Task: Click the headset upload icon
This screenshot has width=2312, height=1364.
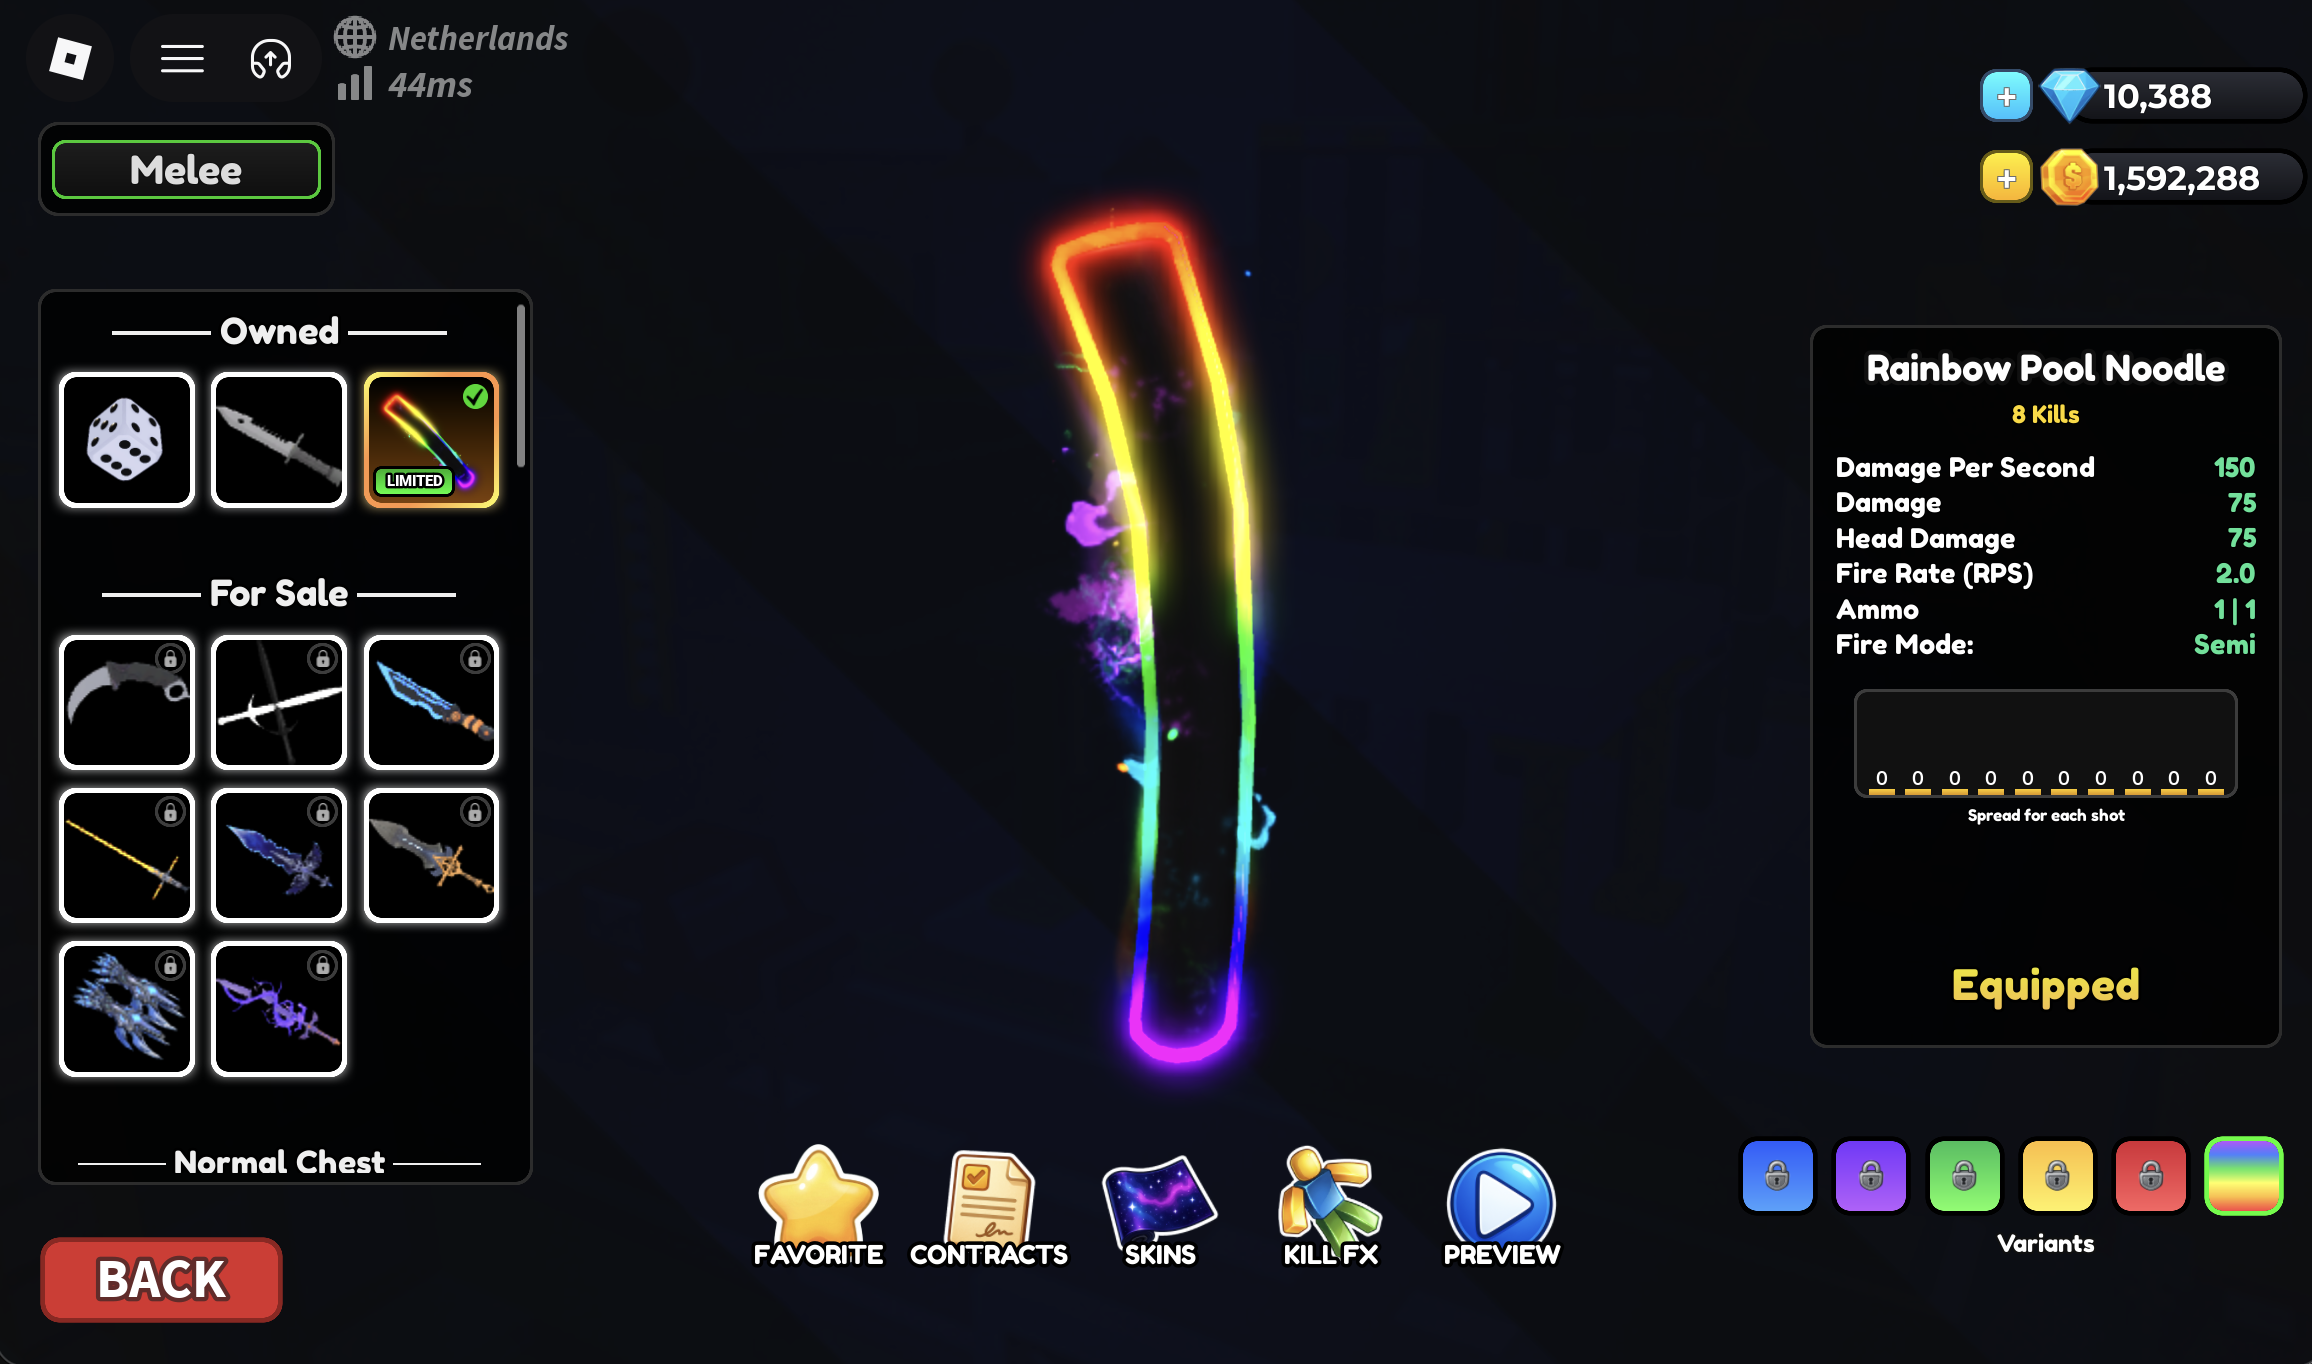Action: pos(270,59)
